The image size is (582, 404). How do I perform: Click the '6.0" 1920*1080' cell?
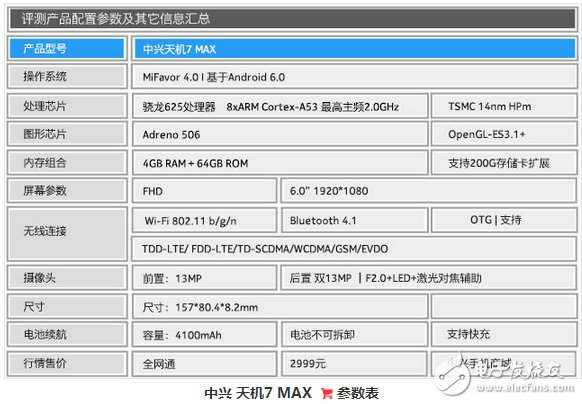tap(429, 191)
